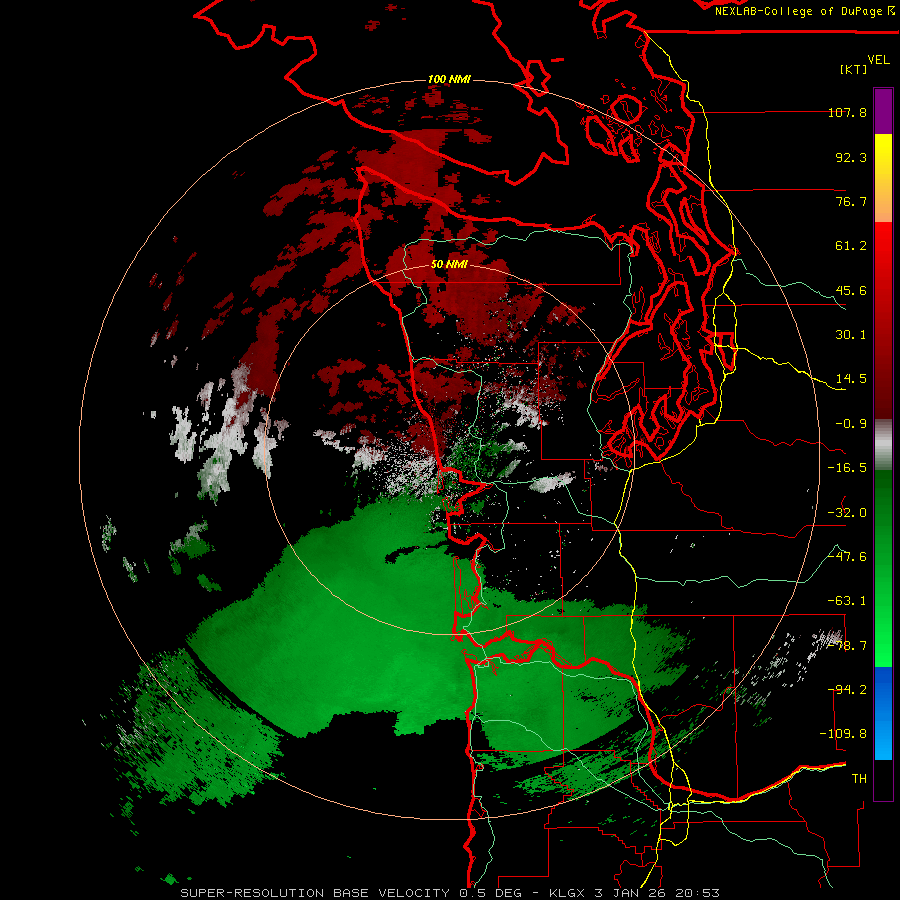Select the -109.8 legend value
Screen dimensions: 900x900
click(x=843, y=734)
